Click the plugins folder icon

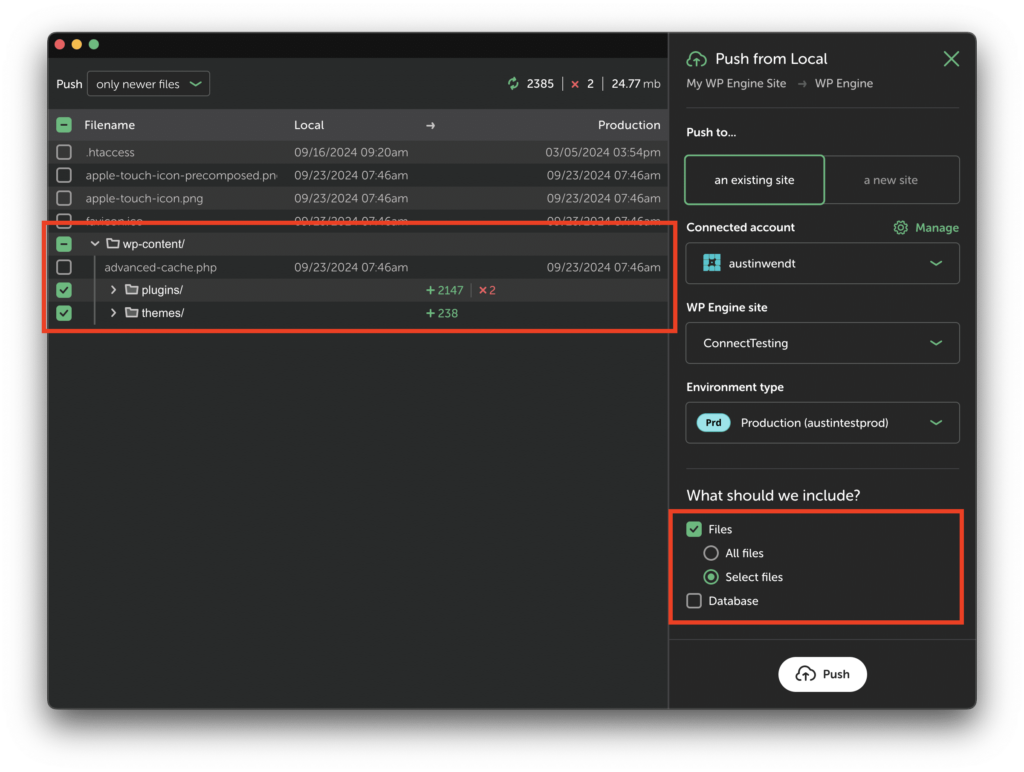click(131, 290)
